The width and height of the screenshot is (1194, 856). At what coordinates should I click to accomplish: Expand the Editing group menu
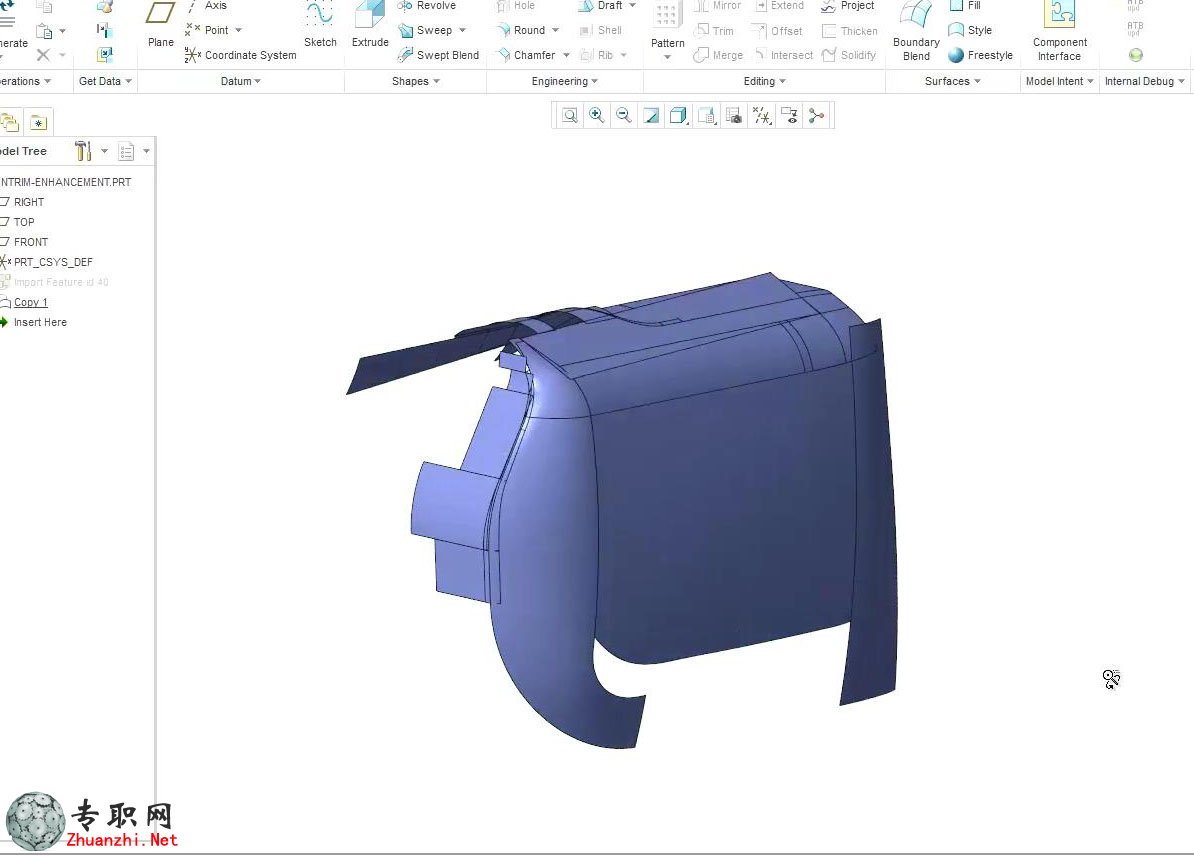click(765, 81)
